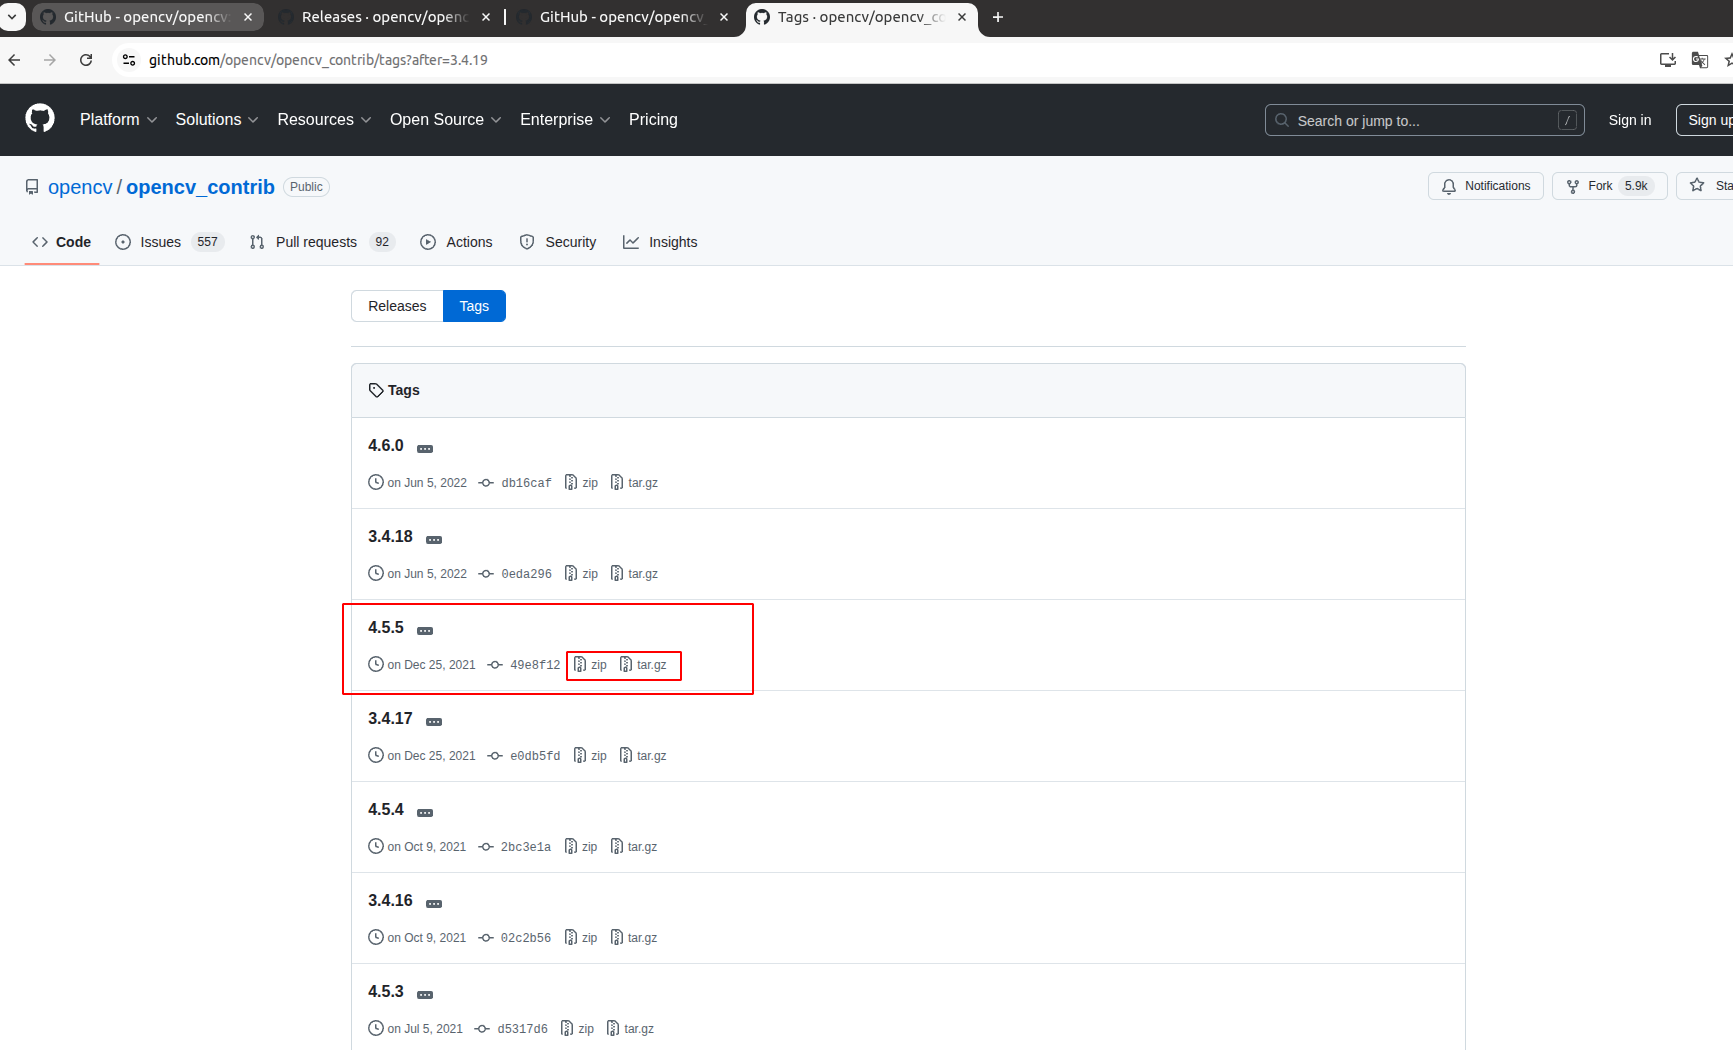
Task: Click the Fork button
Action: 1609,186
